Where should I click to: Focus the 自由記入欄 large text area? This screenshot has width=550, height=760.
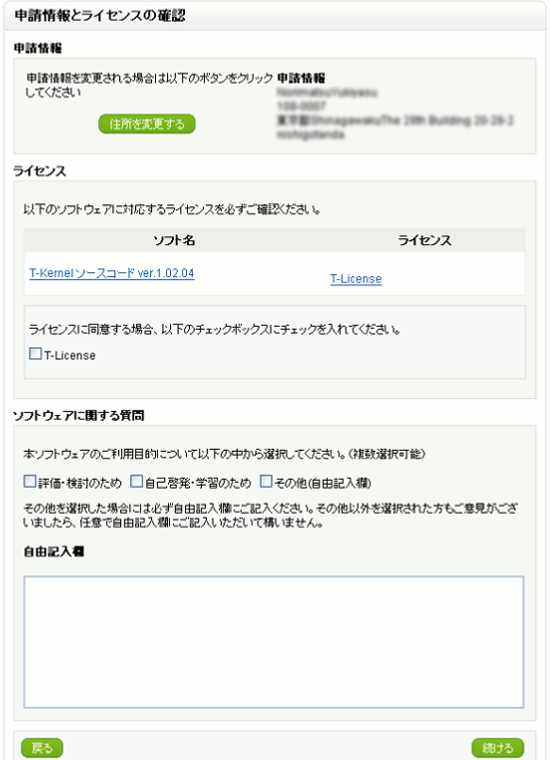[274, 642]
